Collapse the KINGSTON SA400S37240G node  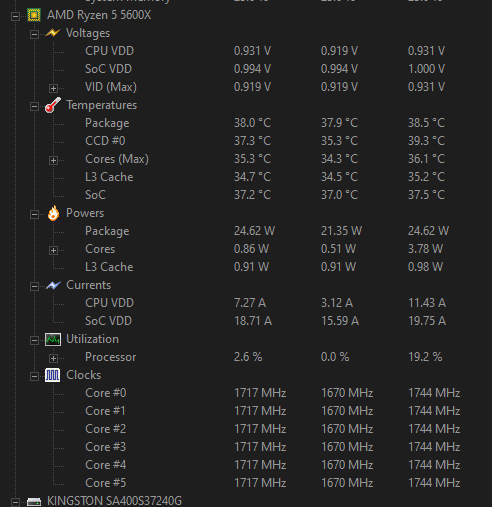click(15, 502)
